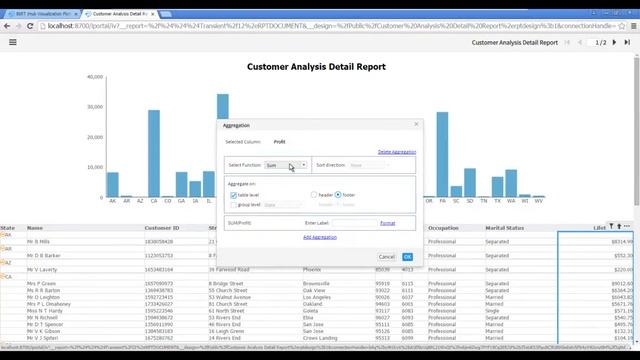Select the header radio button for table level
640x360 pixels.
313,195
